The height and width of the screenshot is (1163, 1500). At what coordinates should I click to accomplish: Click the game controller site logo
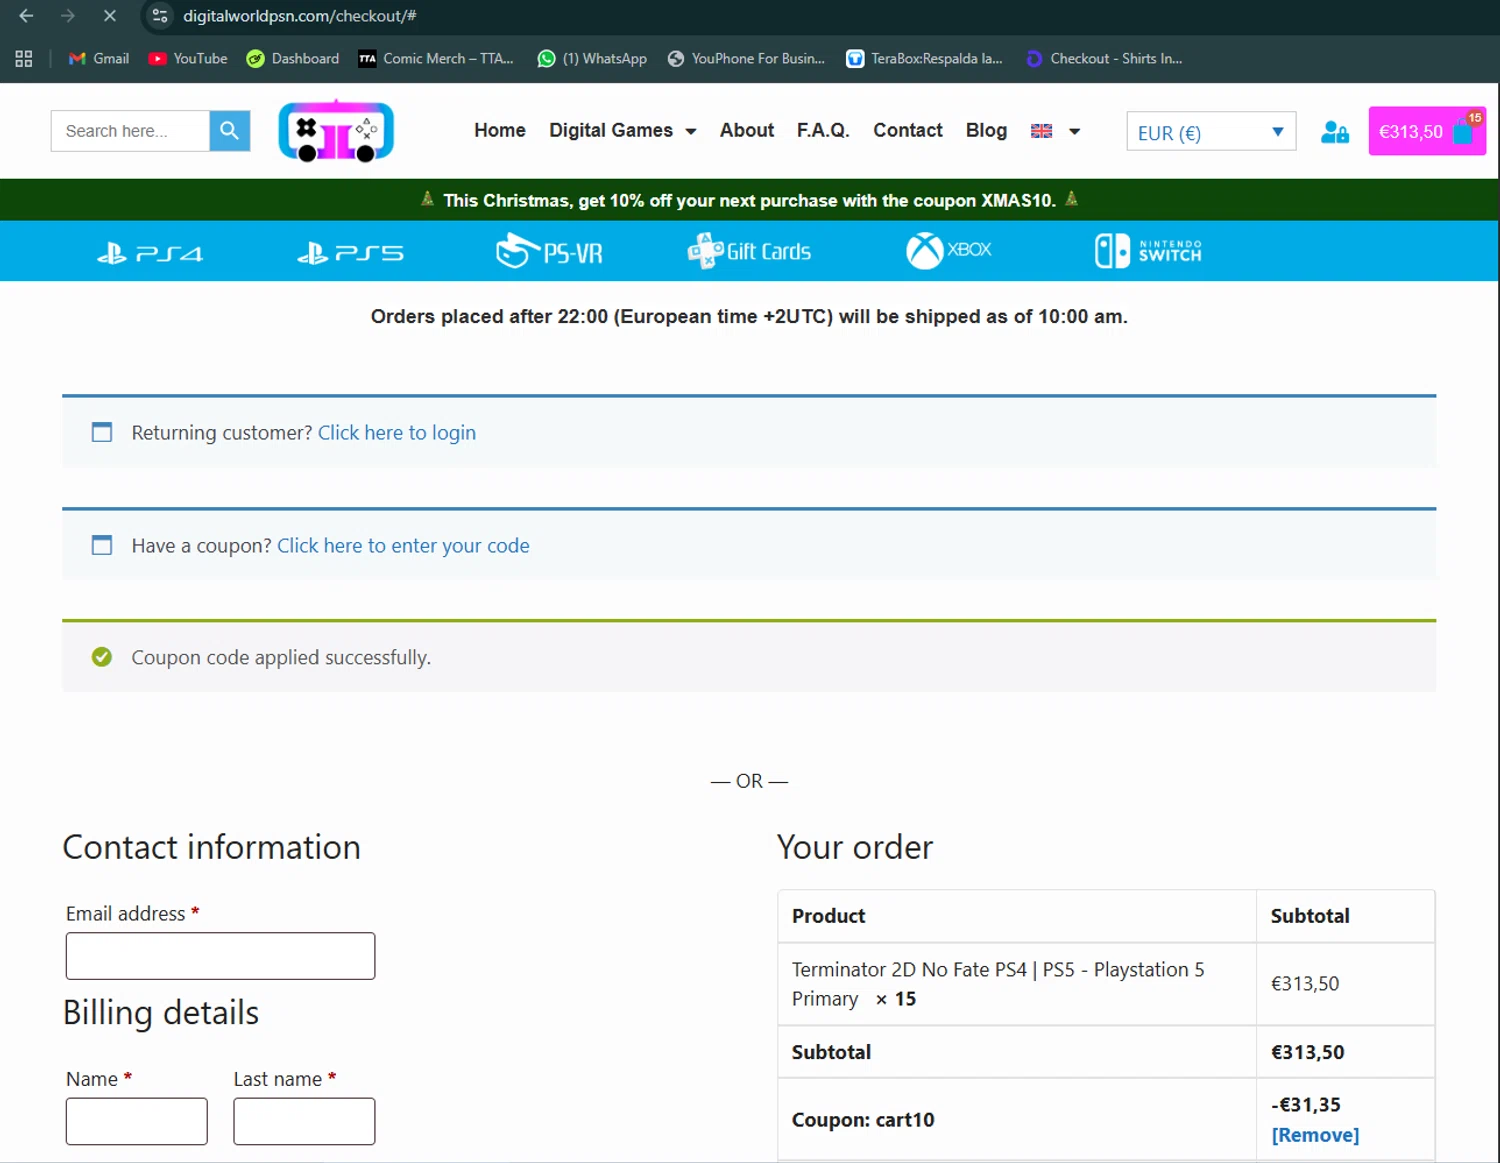coord(336,131)
